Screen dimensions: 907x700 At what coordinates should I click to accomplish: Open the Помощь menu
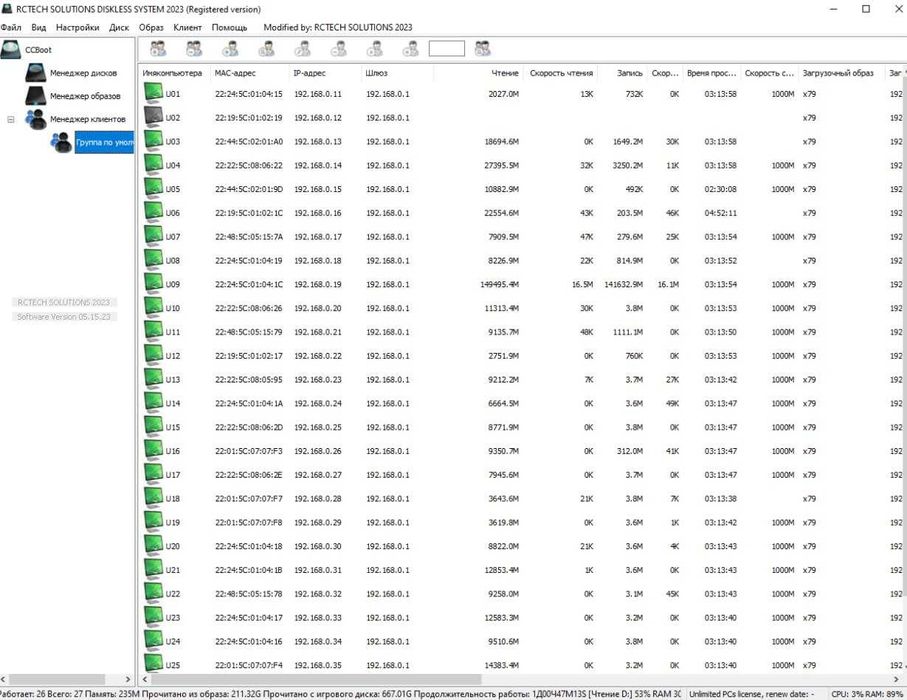pos(229,27)
